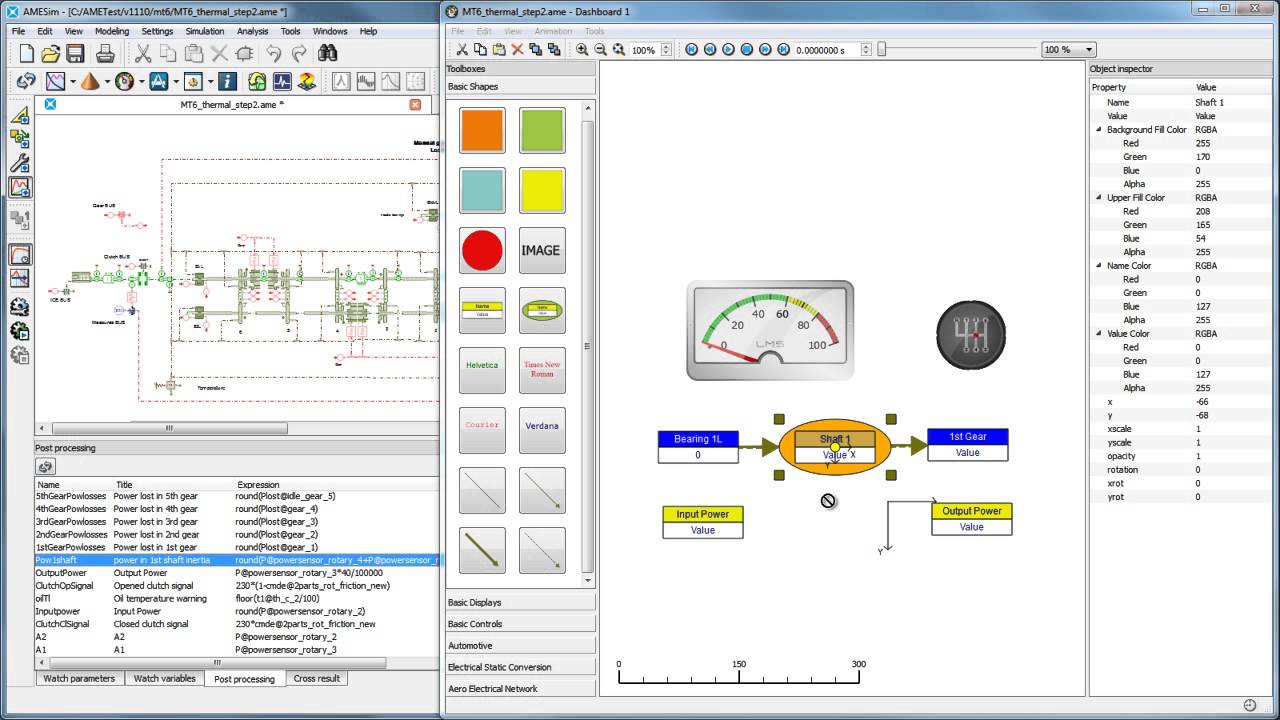
Task: Click the redo arrow in AMESim toolbar
Action: coord(299,53)
